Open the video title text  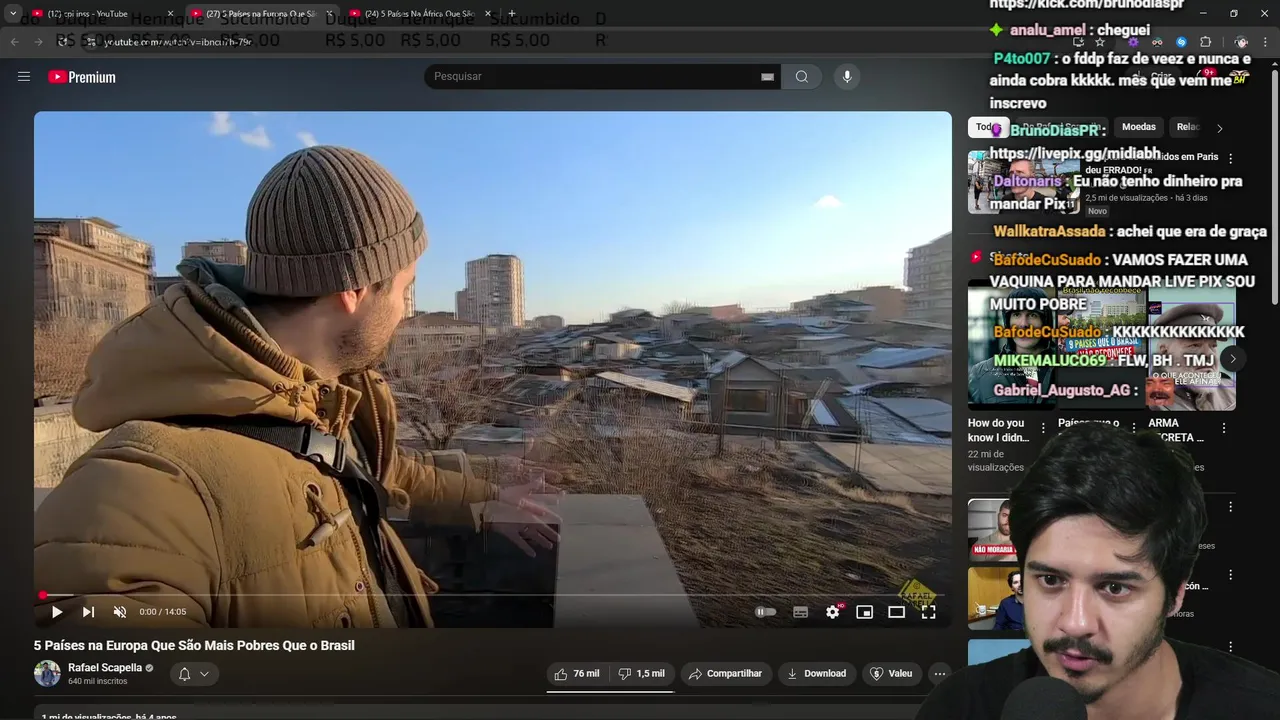[194, 646]
